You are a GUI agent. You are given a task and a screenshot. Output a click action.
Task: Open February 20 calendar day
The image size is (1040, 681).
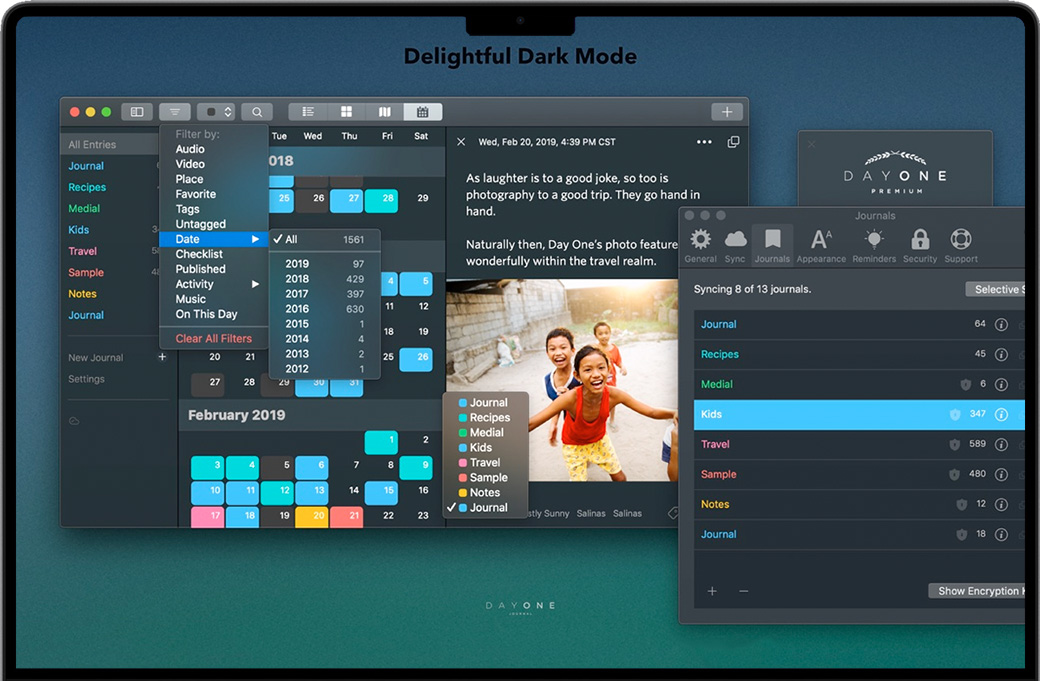[312, 517]
